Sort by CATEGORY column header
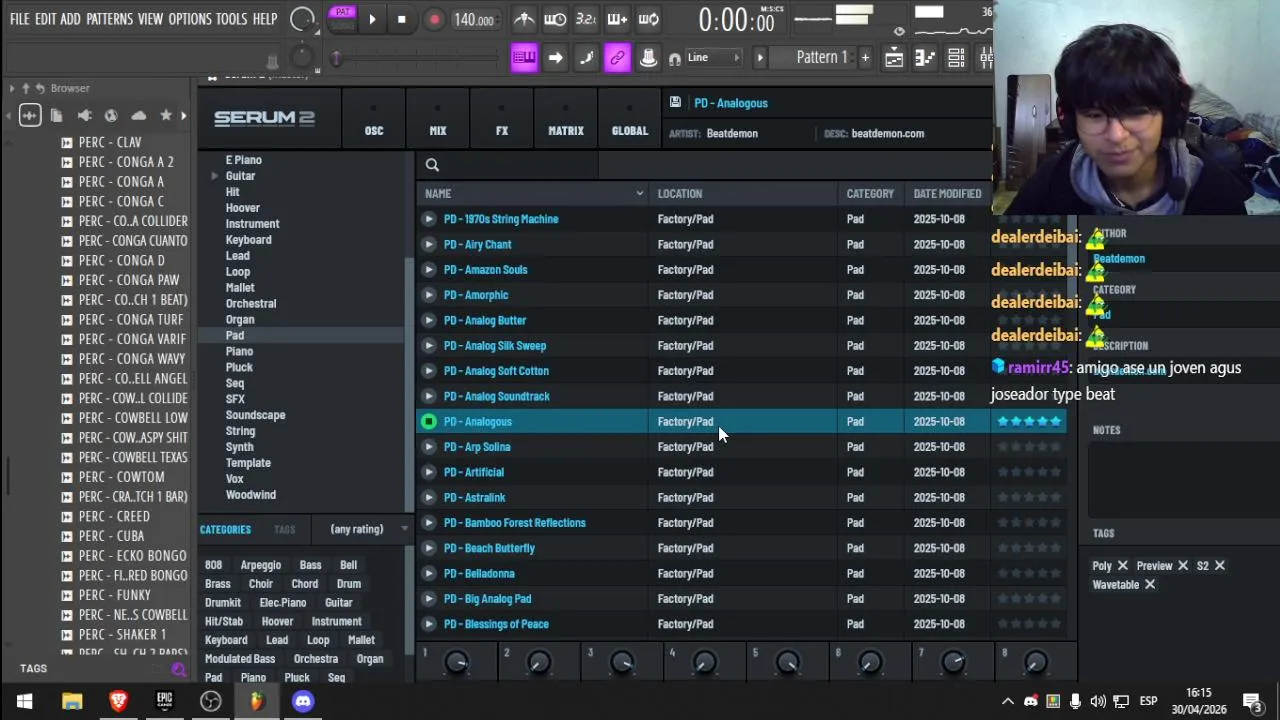The width and height of the screenshot is (1280, 720). pyautogui.click(x=870, y=193)
